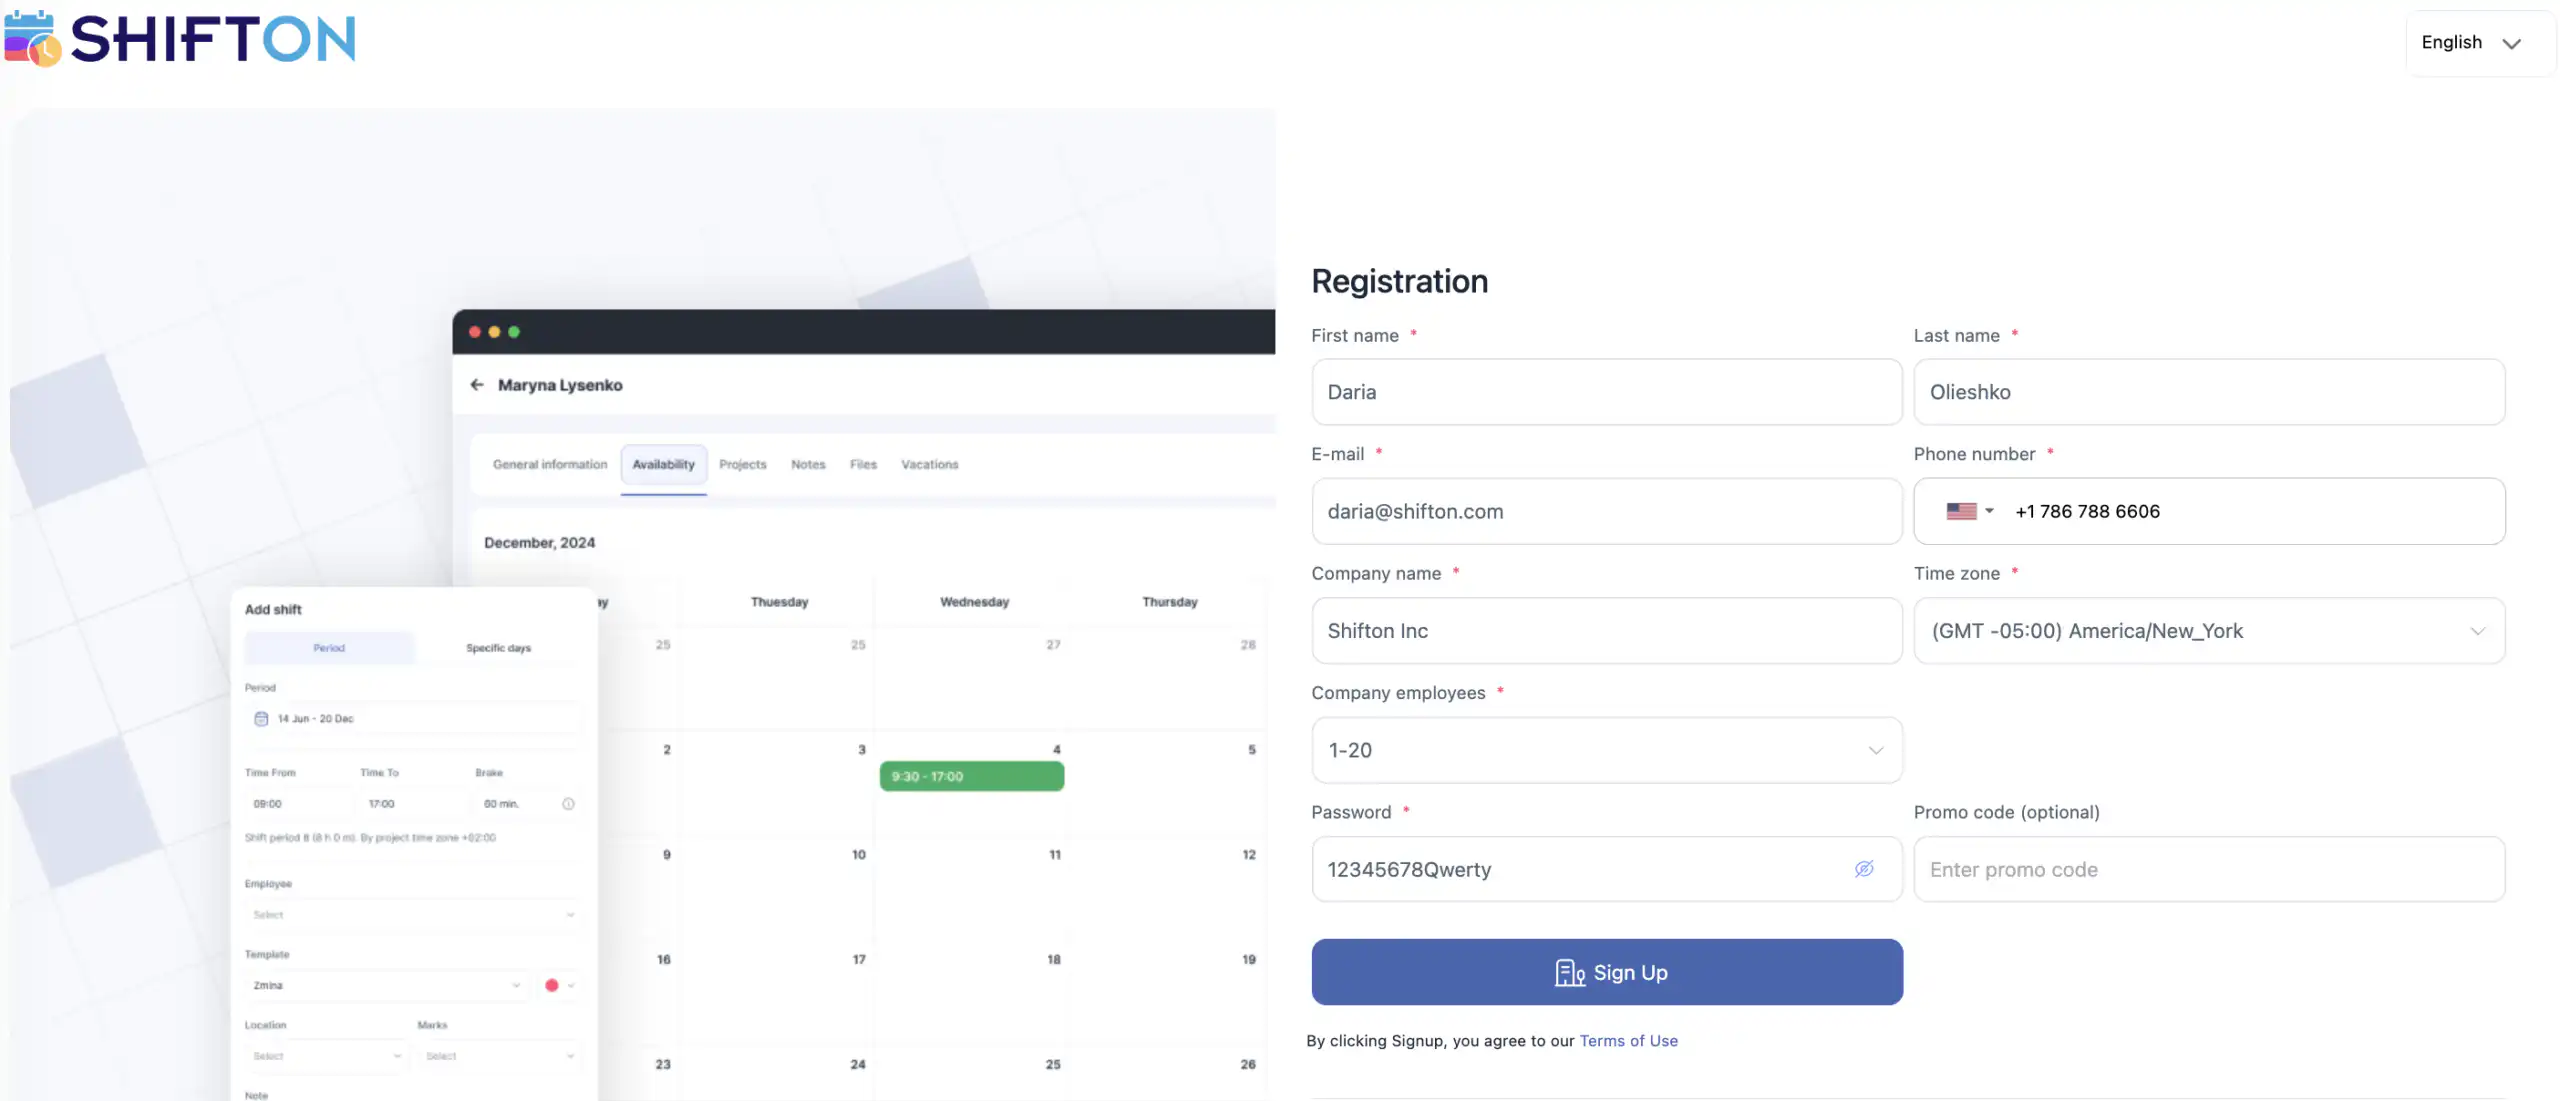Select the Period option in Add shift
The height and width of the screenshot is (1101, 2560).
[329, 647]
